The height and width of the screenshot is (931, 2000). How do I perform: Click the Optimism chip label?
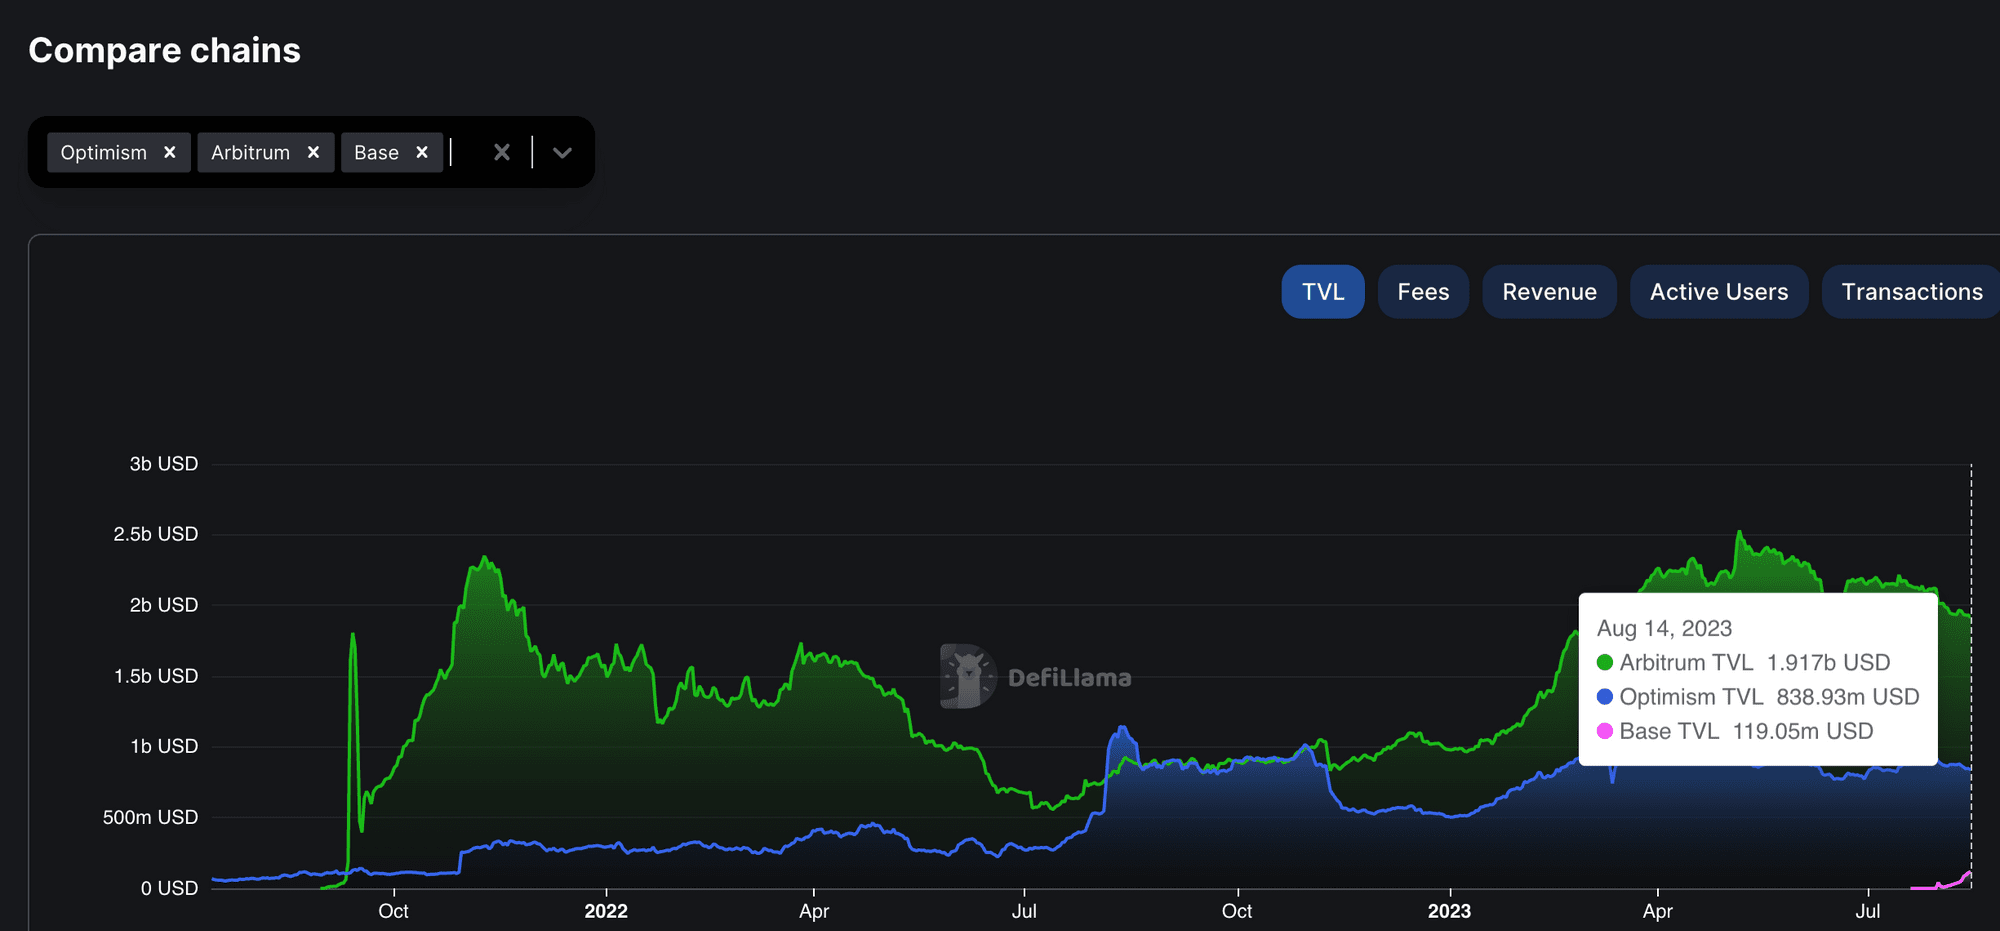(103, 152)
